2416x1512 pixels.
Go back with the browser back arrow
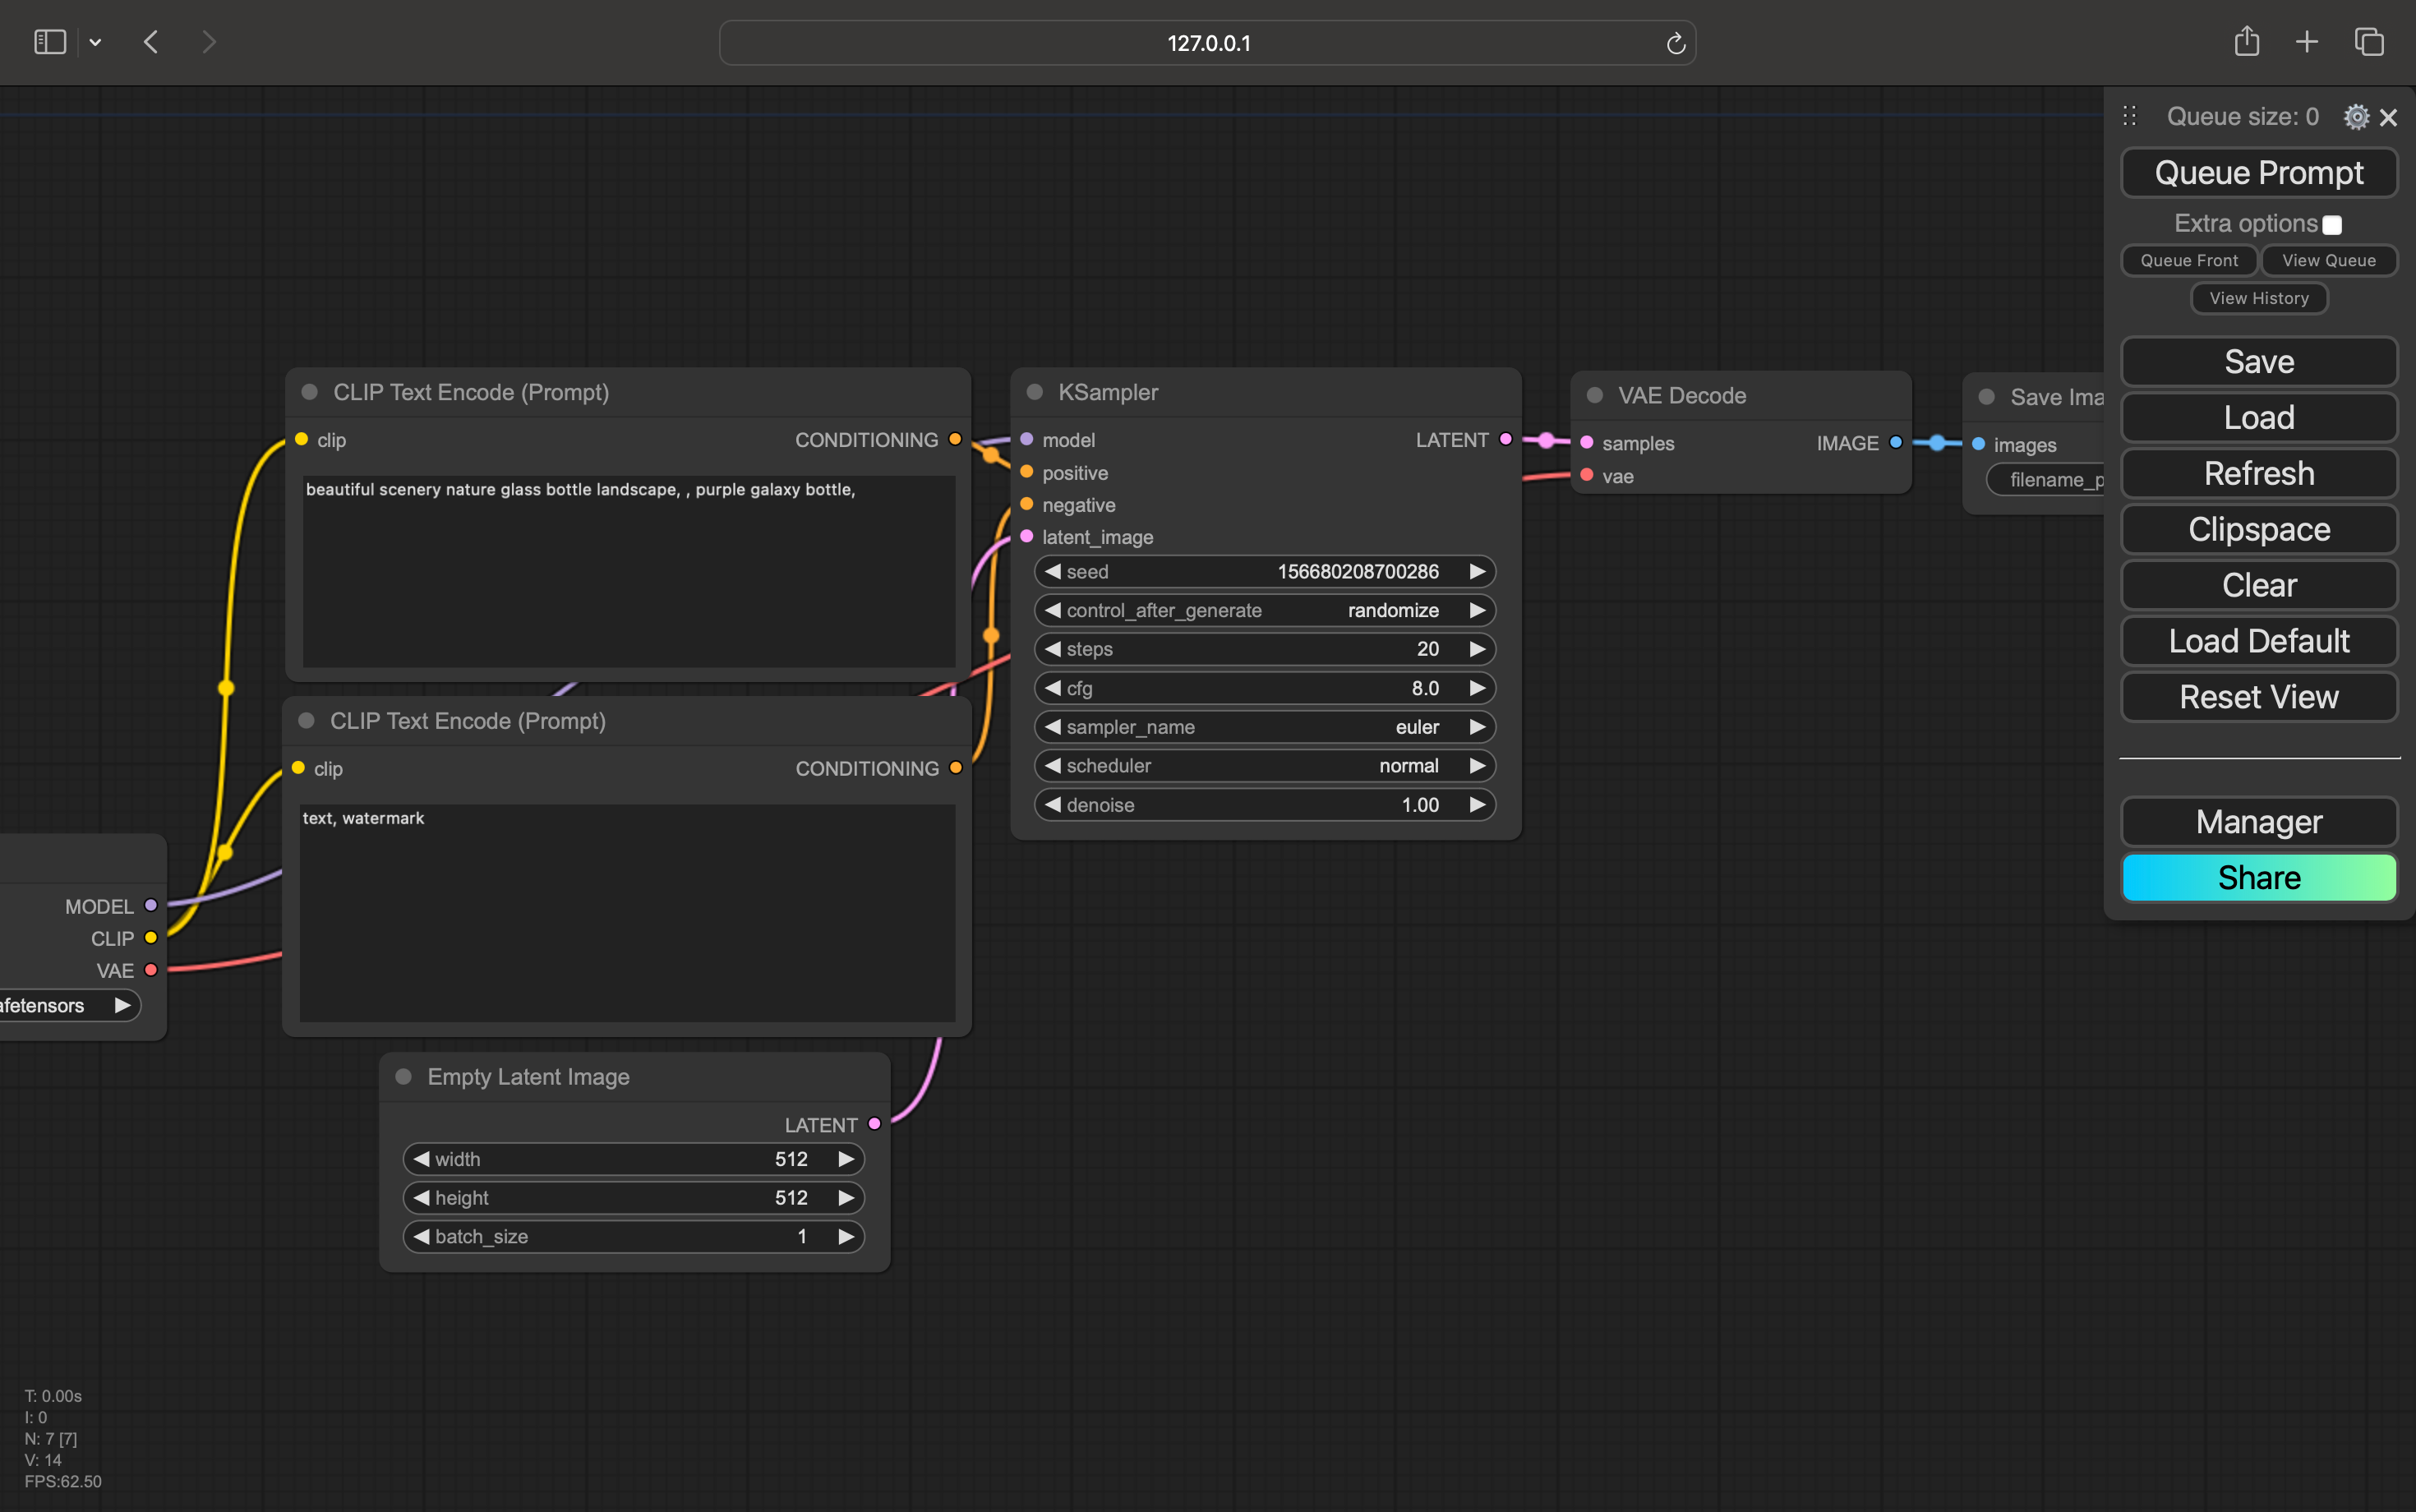(x=151, y=42)
